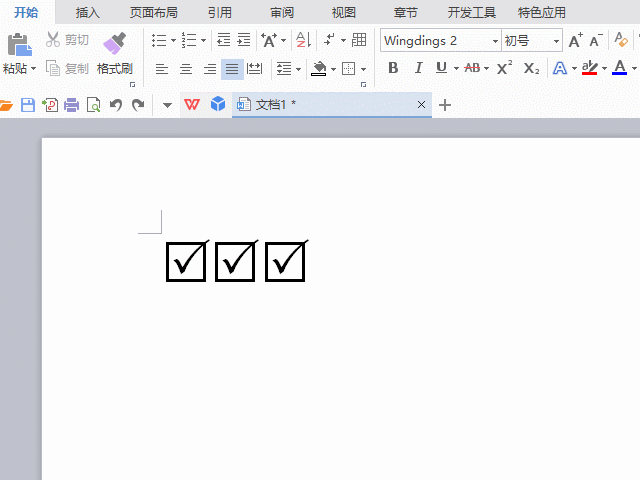Align text right
The width and height of the screenshot is (640, 480).
[210, 69]
